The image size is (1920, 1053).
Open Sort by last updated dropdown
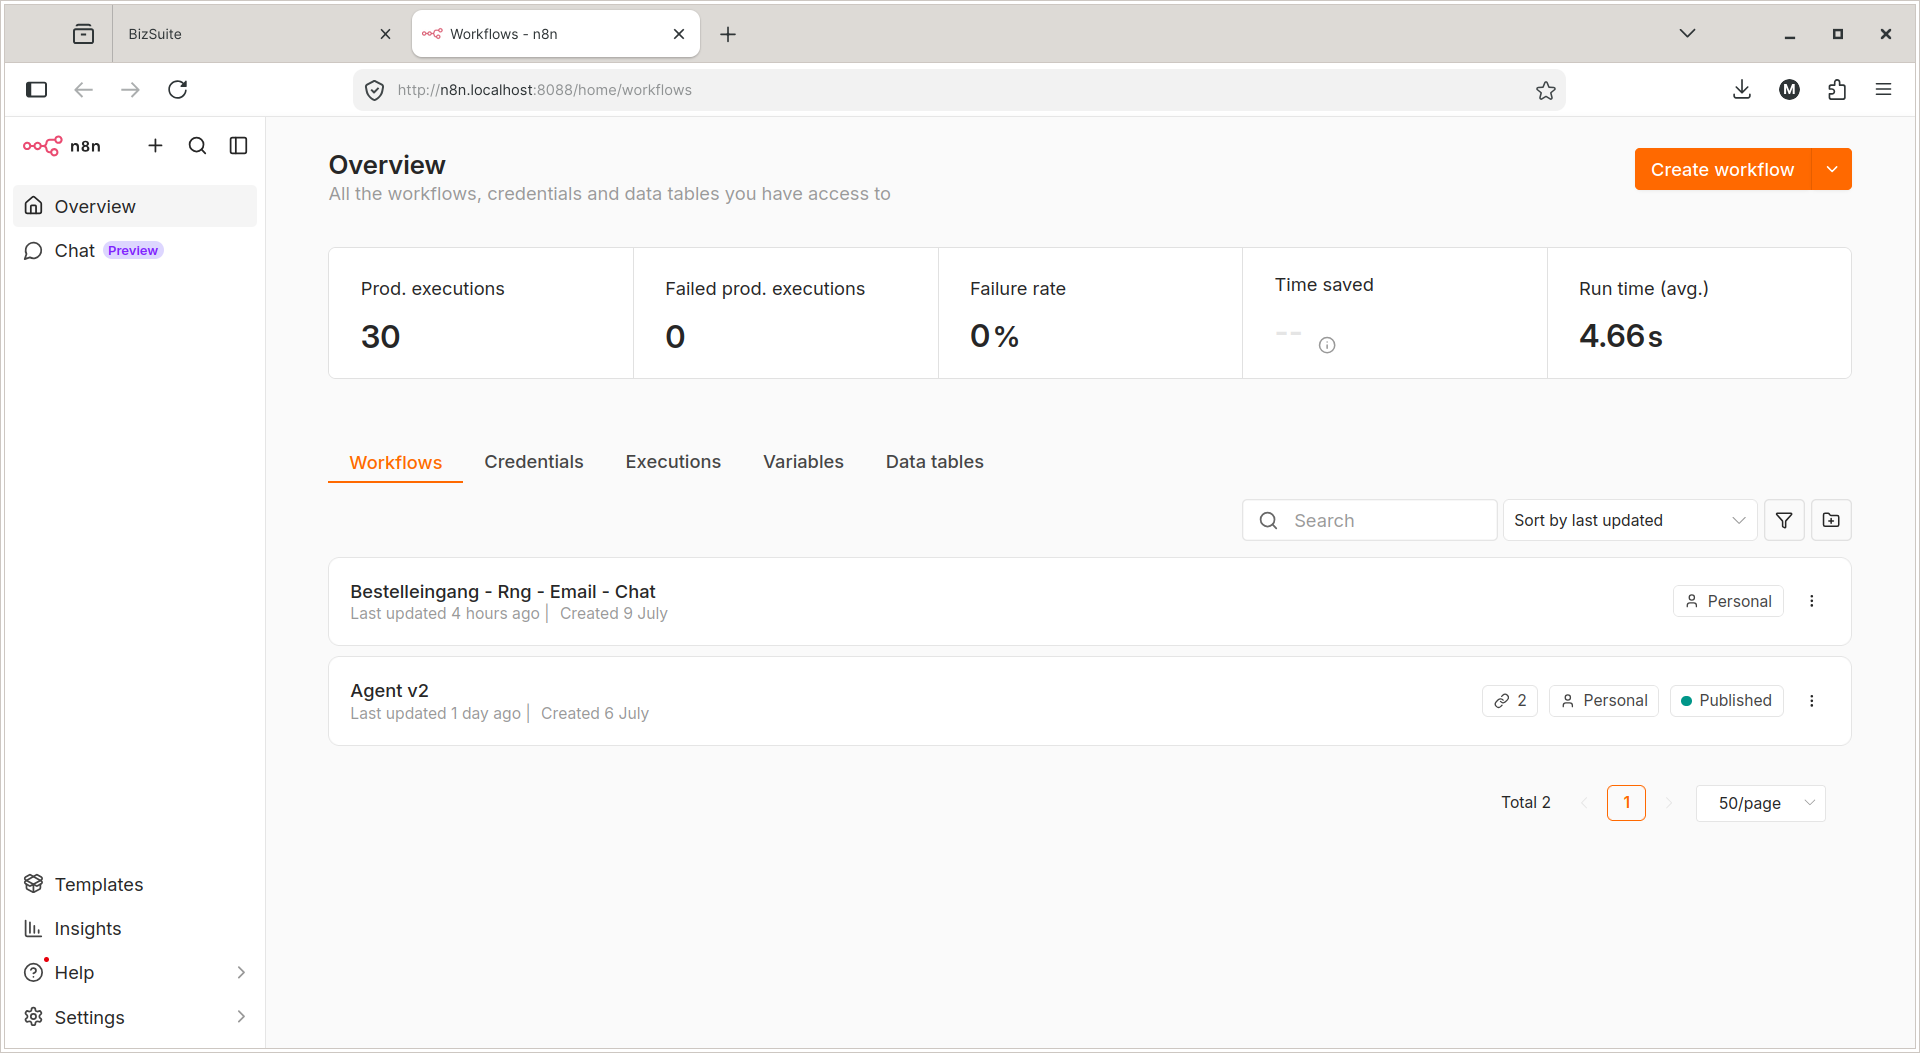tap(1629, 520)
